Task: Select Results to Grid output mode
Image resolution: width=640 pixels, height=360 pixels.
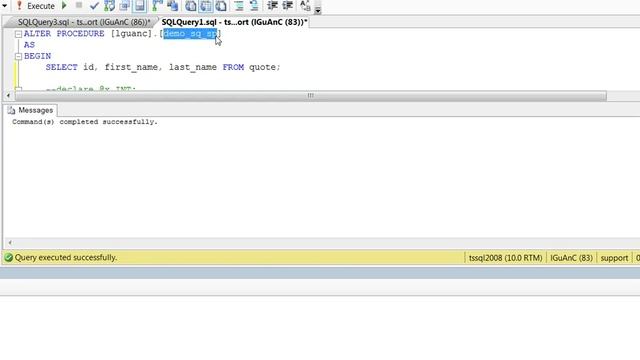Action: pyautogui.click(x=206, y=6)
